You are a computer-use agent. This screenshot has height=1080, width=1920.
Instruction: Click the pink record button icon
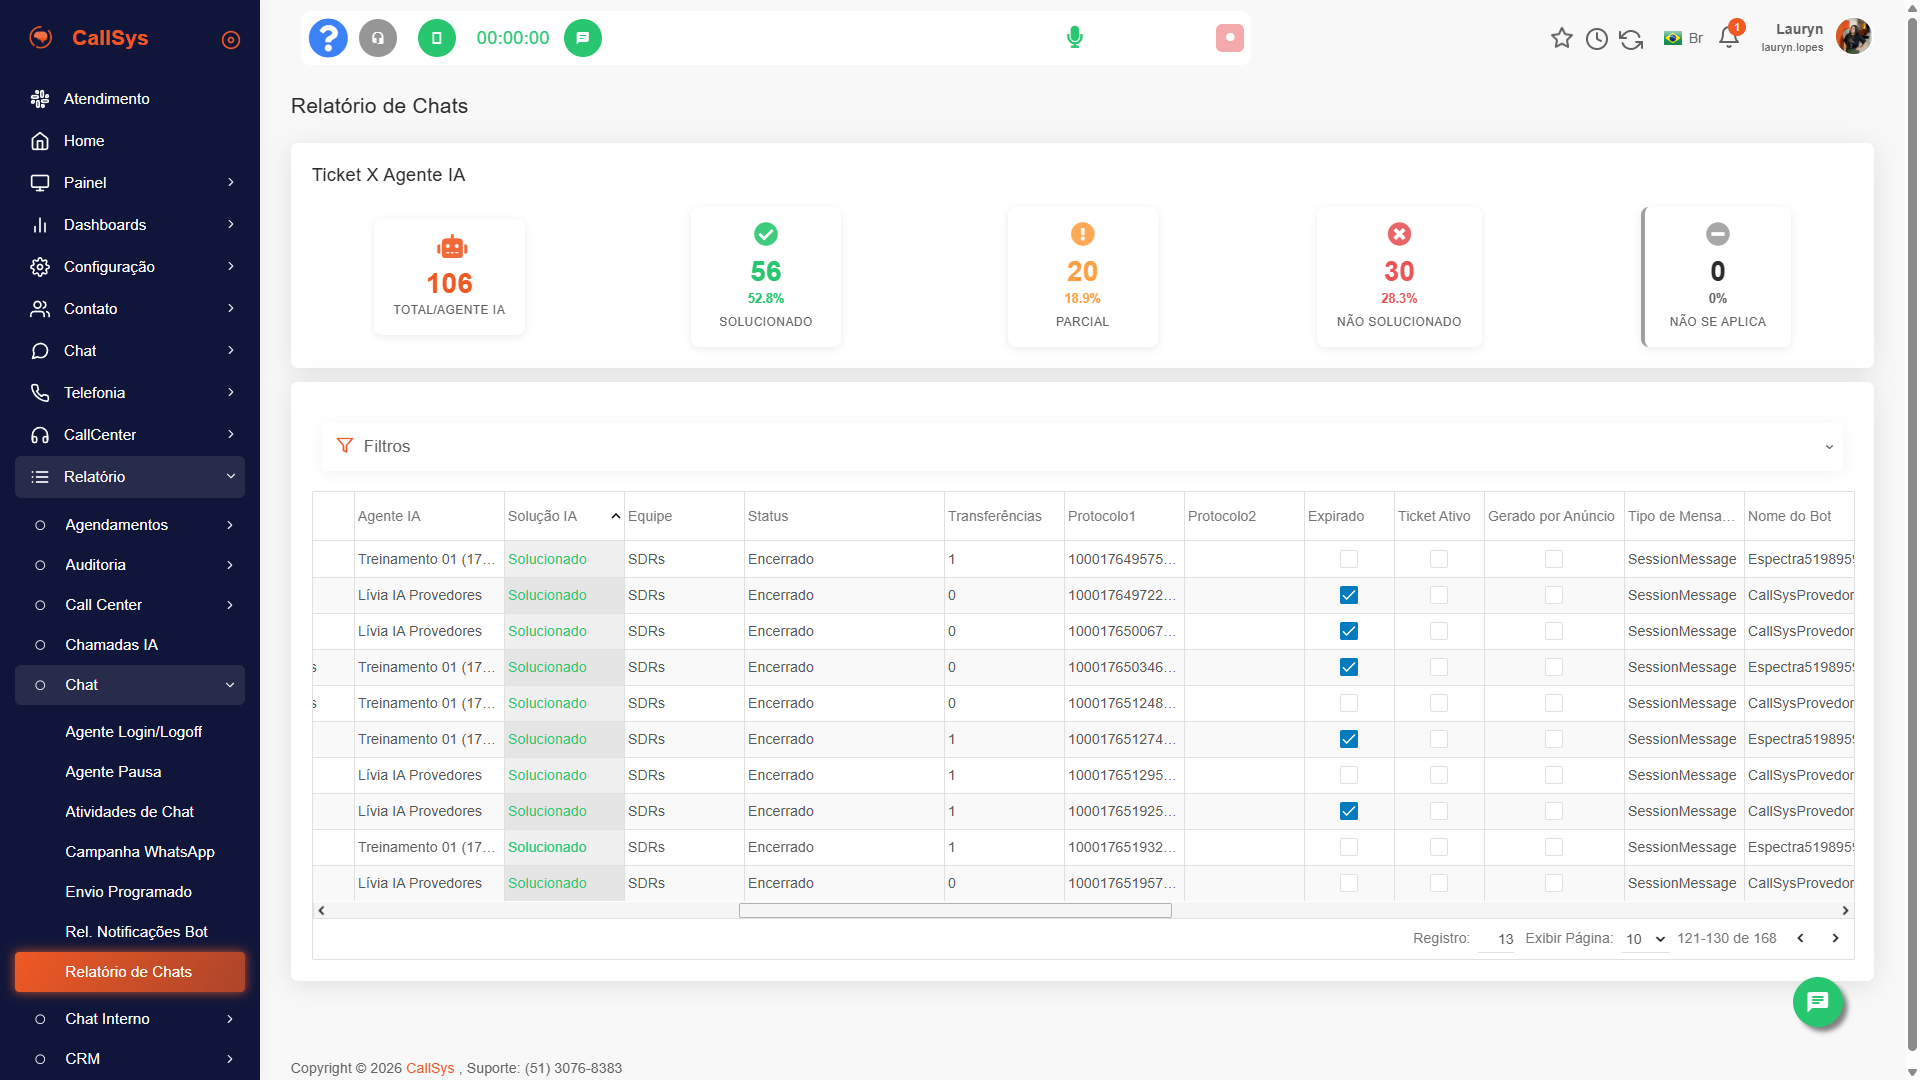[1230, 38]
